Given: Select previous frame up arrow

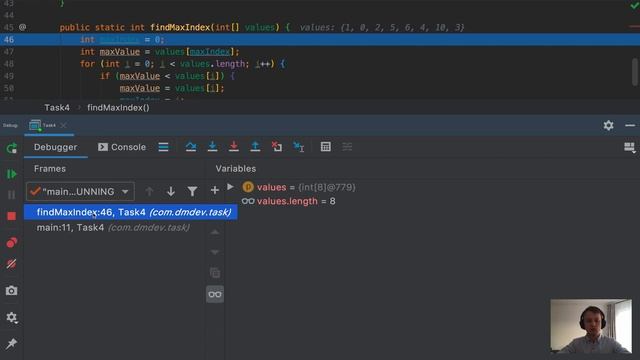Looking at the screenshot, I should click(149, 191).
